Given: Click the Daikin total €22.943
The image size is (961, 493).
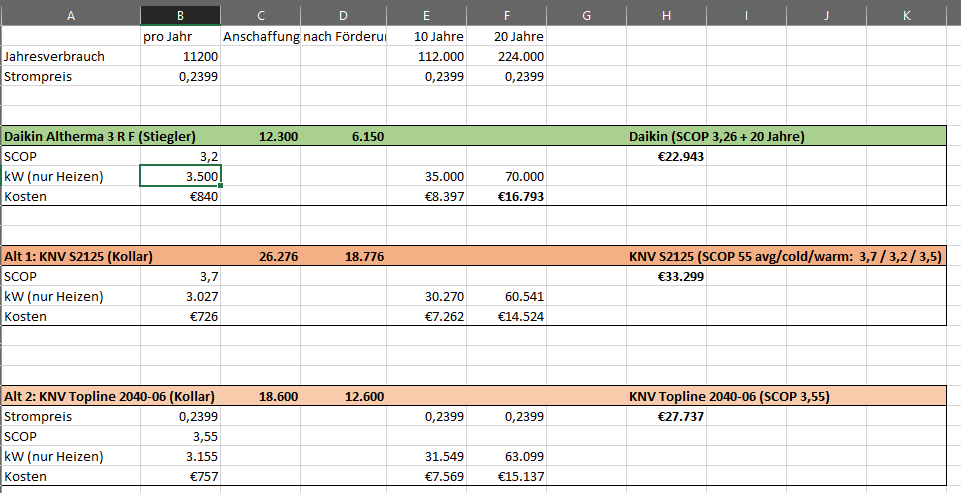Looking at the screenshot, I should tap(666, 156).
